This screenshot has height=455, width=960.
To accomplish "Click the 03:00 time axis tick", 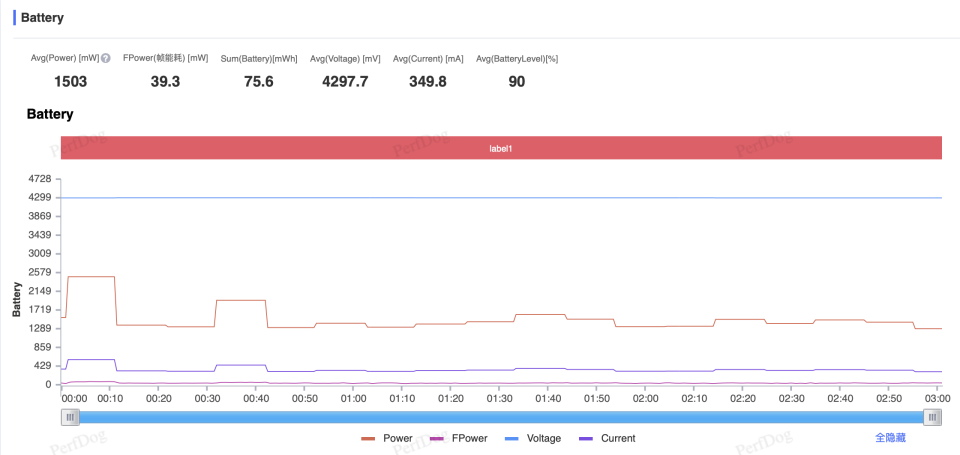I will (x=937, y=399).
